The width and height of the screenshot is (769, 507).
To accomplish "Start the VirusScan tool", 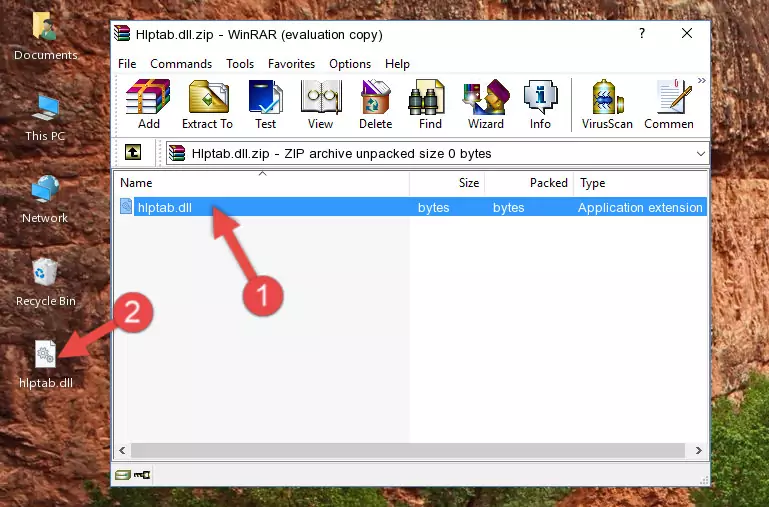I will pyautogui.click(x=607, y=104).
